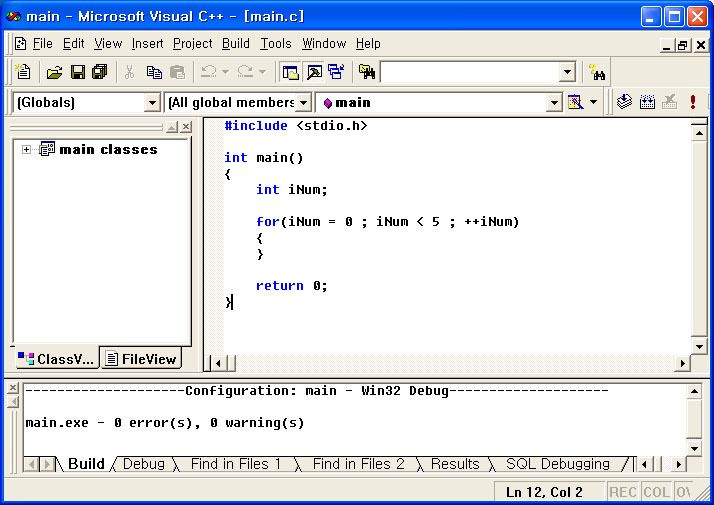Open the Find combo box dropdown arrow

tap(567, 72)
